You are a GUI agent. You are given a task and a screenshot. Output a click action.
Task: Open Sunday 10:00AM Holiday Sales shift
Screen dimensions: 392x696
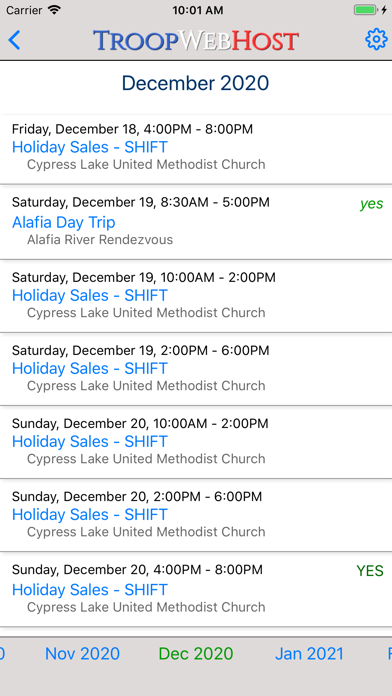(x=196, y=443)
